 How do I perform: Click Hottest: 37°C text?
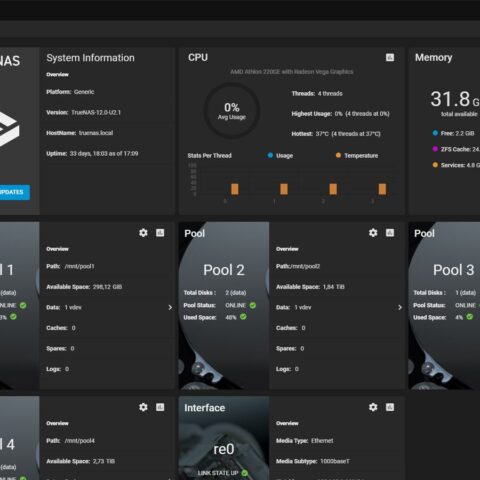336,134
